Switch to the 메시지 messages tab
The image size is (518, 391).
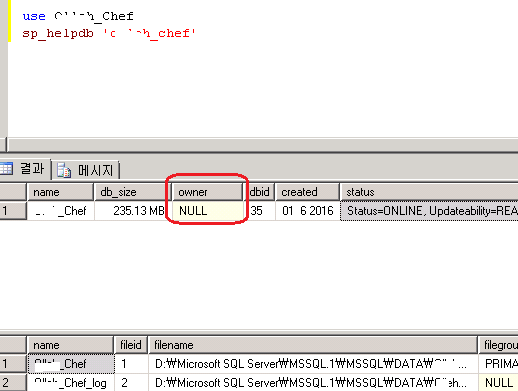coord(86,170)
